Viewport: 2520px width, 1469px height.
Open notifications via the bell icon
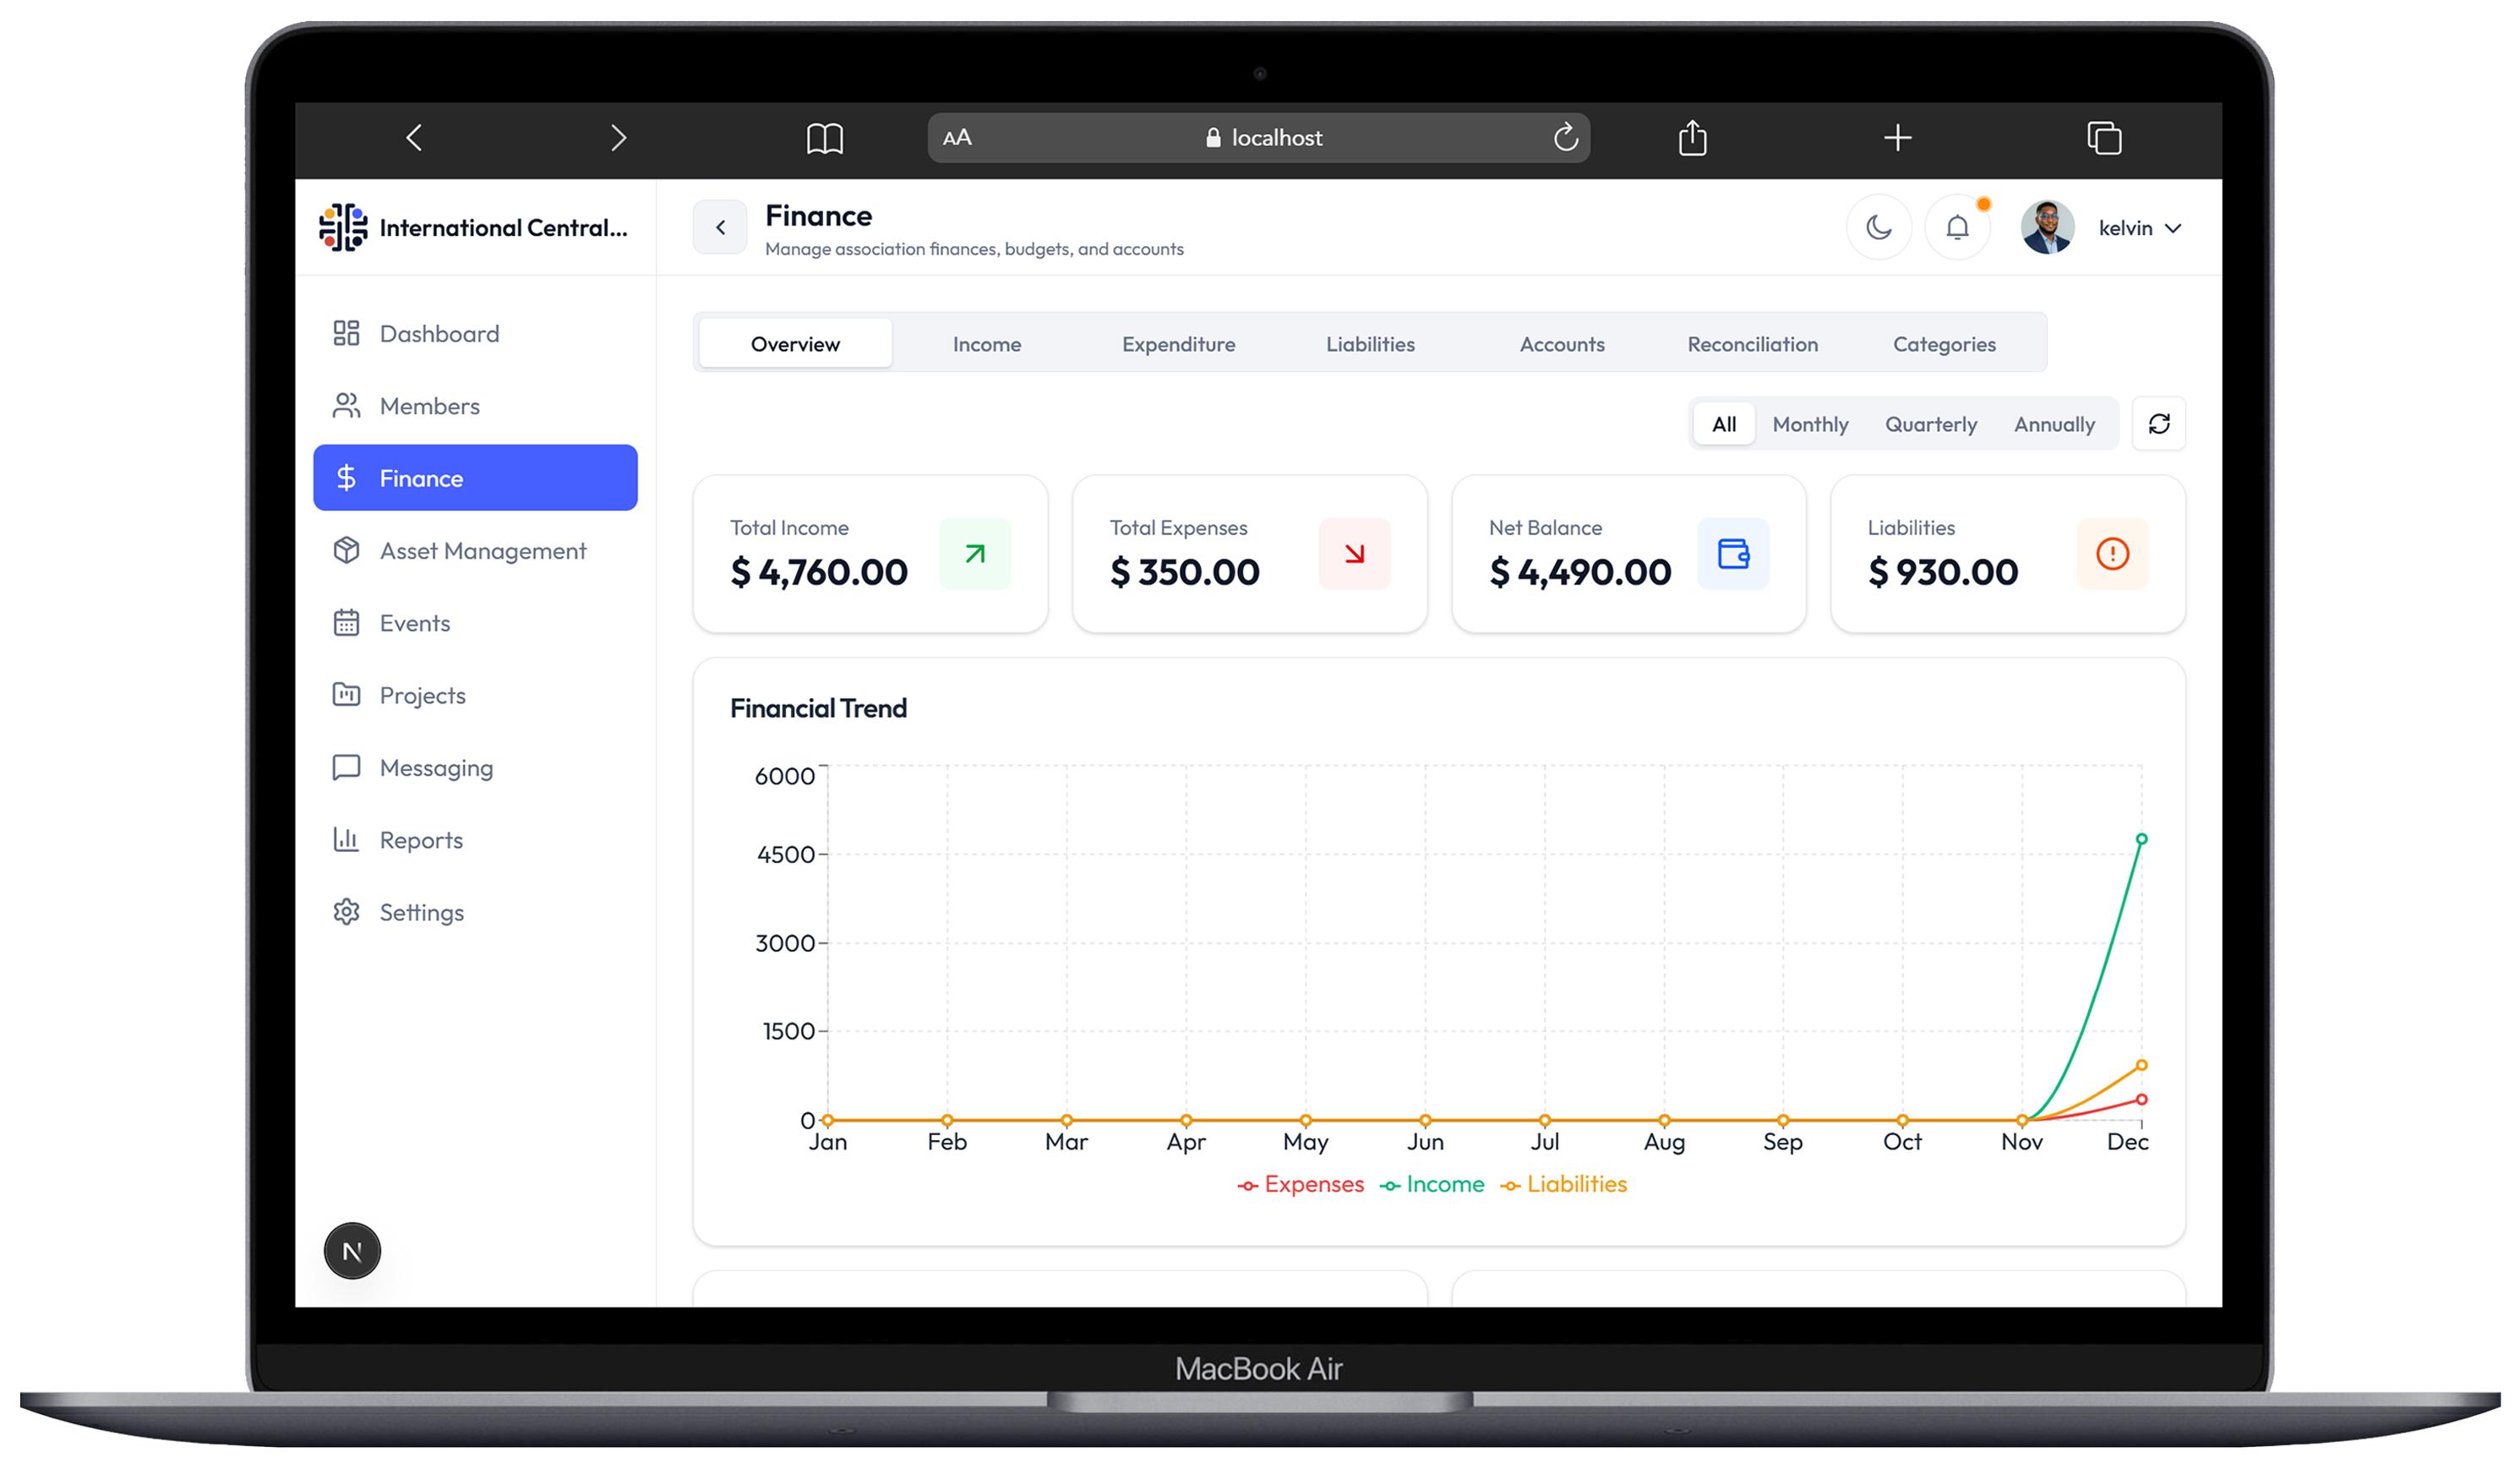1957,227
